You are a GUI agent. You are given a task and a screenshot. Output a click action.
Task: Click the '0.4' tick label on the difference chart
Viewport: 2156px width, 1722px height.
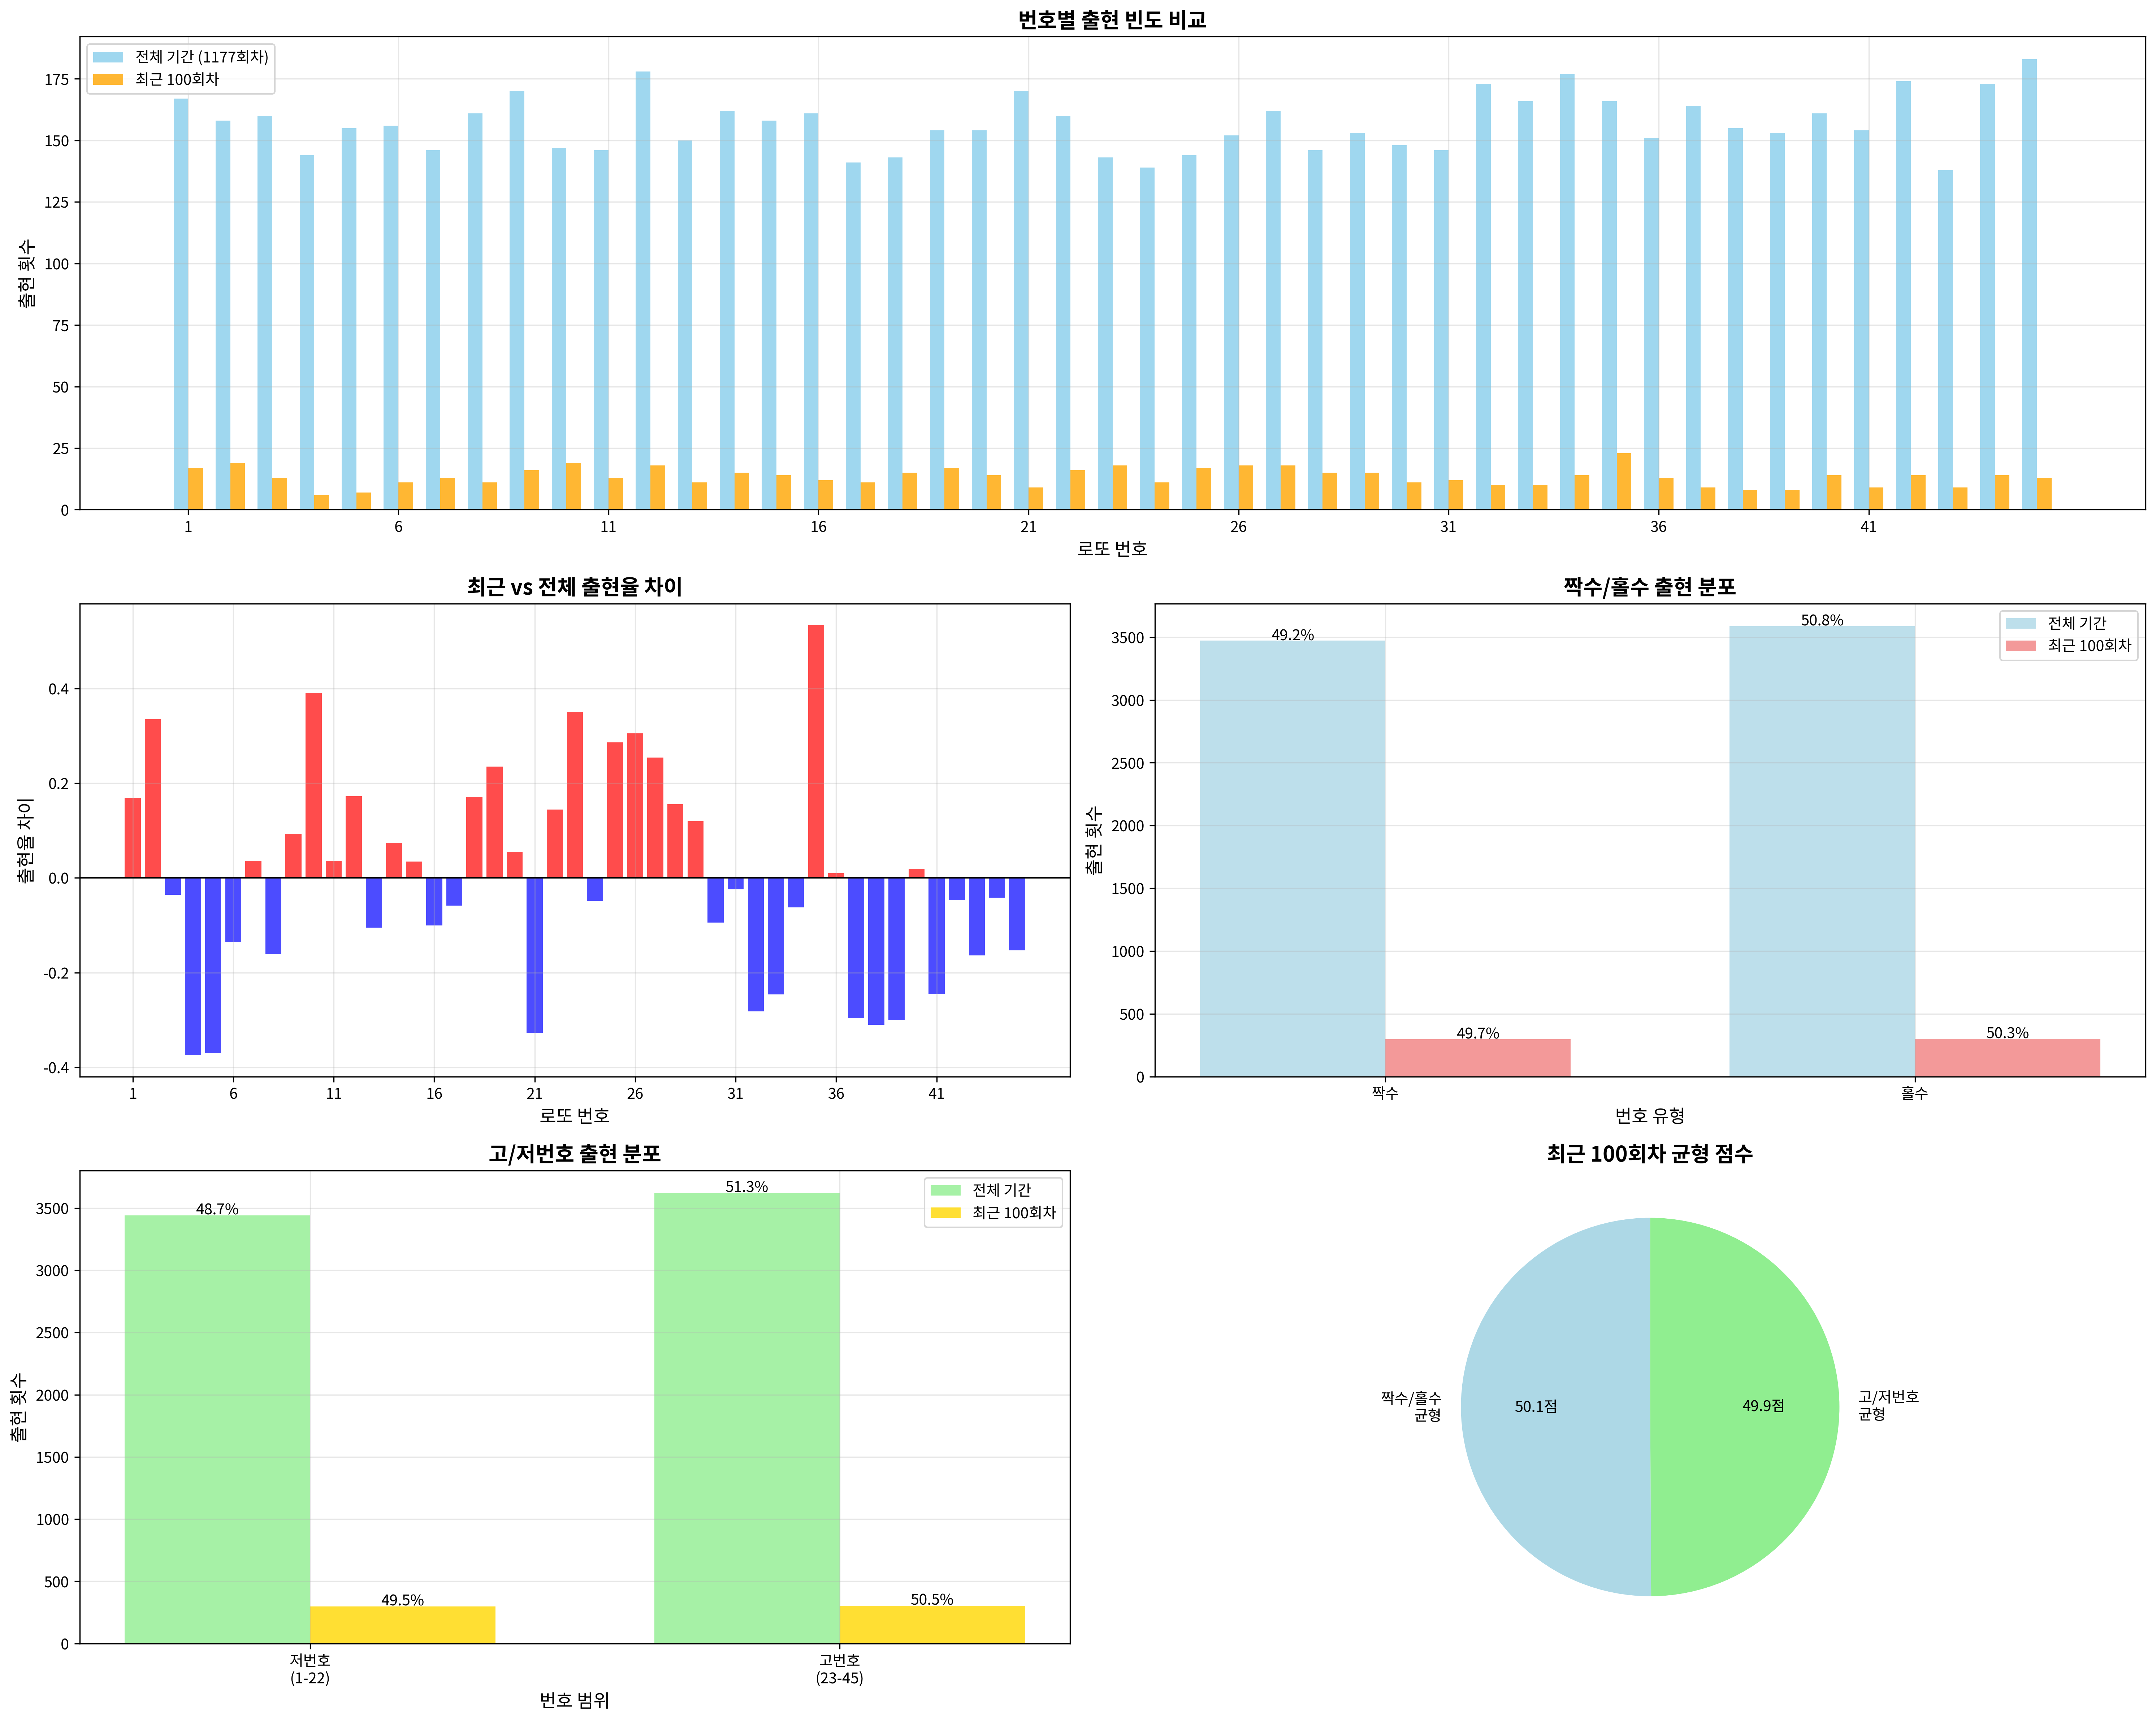coord(58,689)
